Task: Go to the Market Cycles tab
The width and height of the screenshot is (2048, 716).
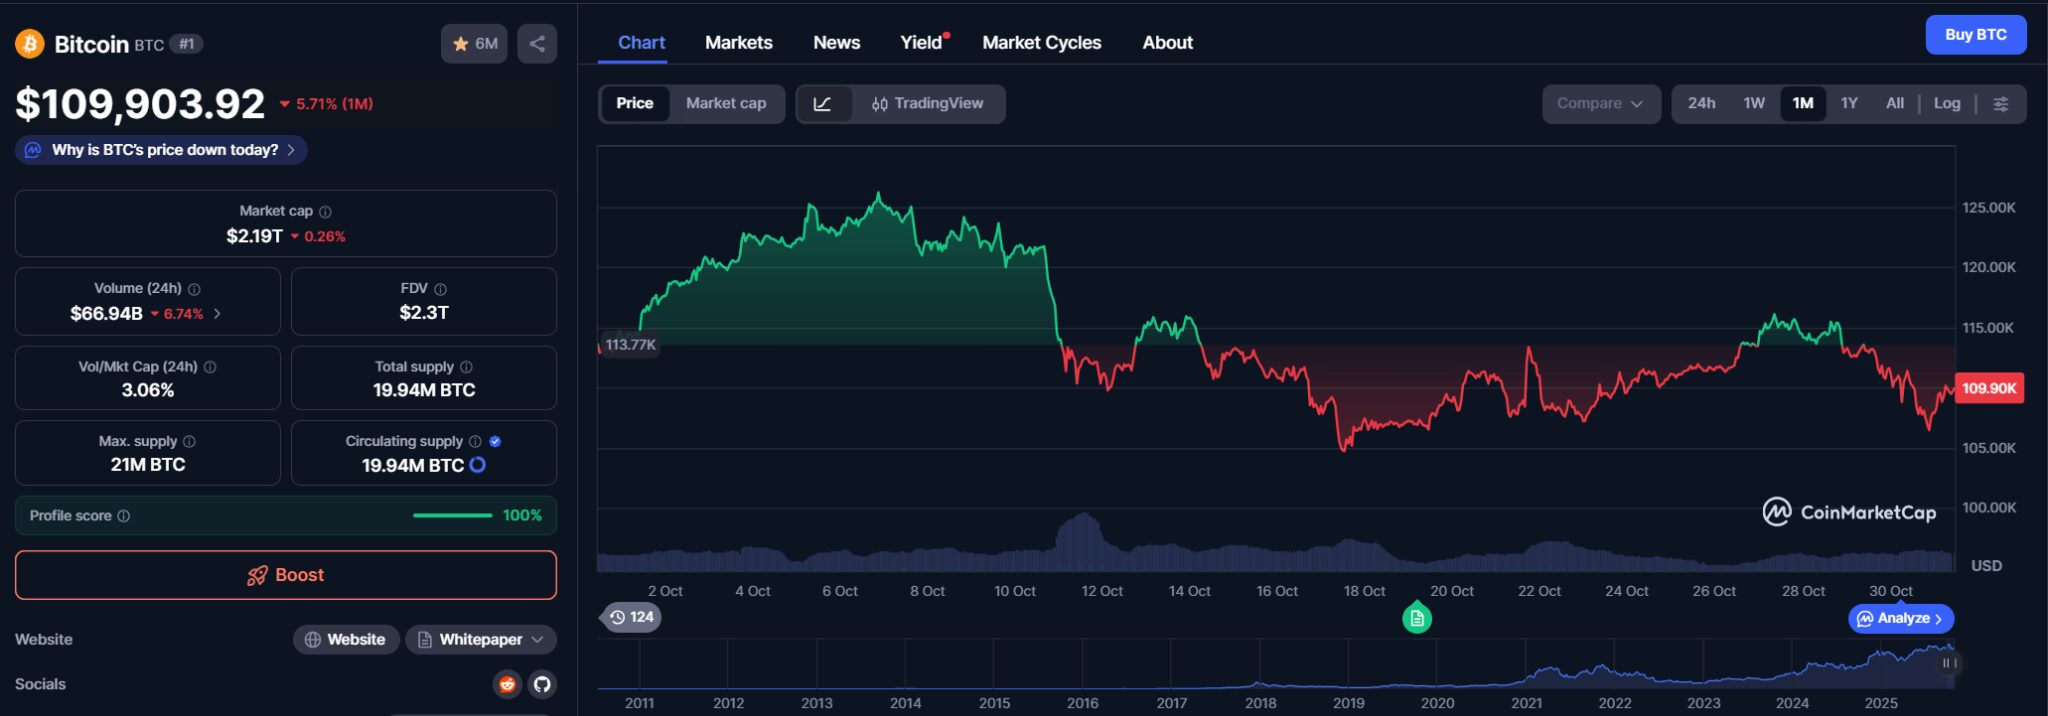Action: (x=1041, y=43)
